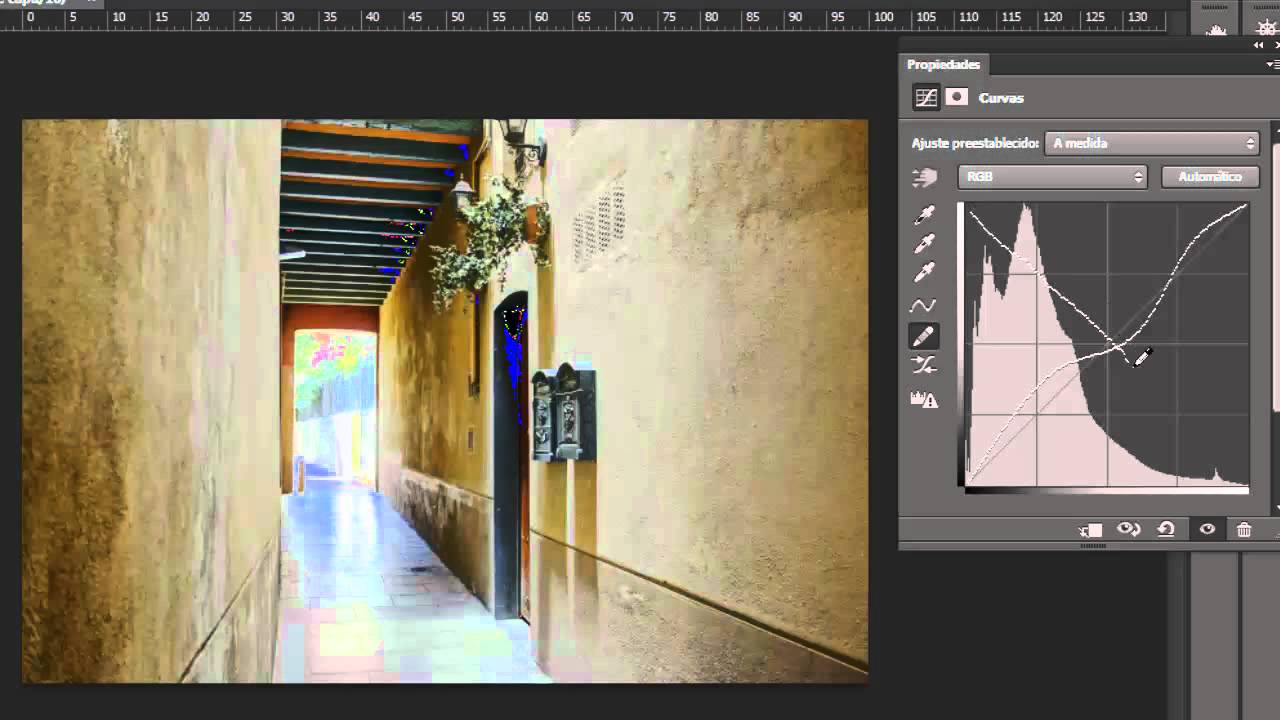Pick the gray point eyedropper
Screen dimensions: 1280x720
[924, 244]
